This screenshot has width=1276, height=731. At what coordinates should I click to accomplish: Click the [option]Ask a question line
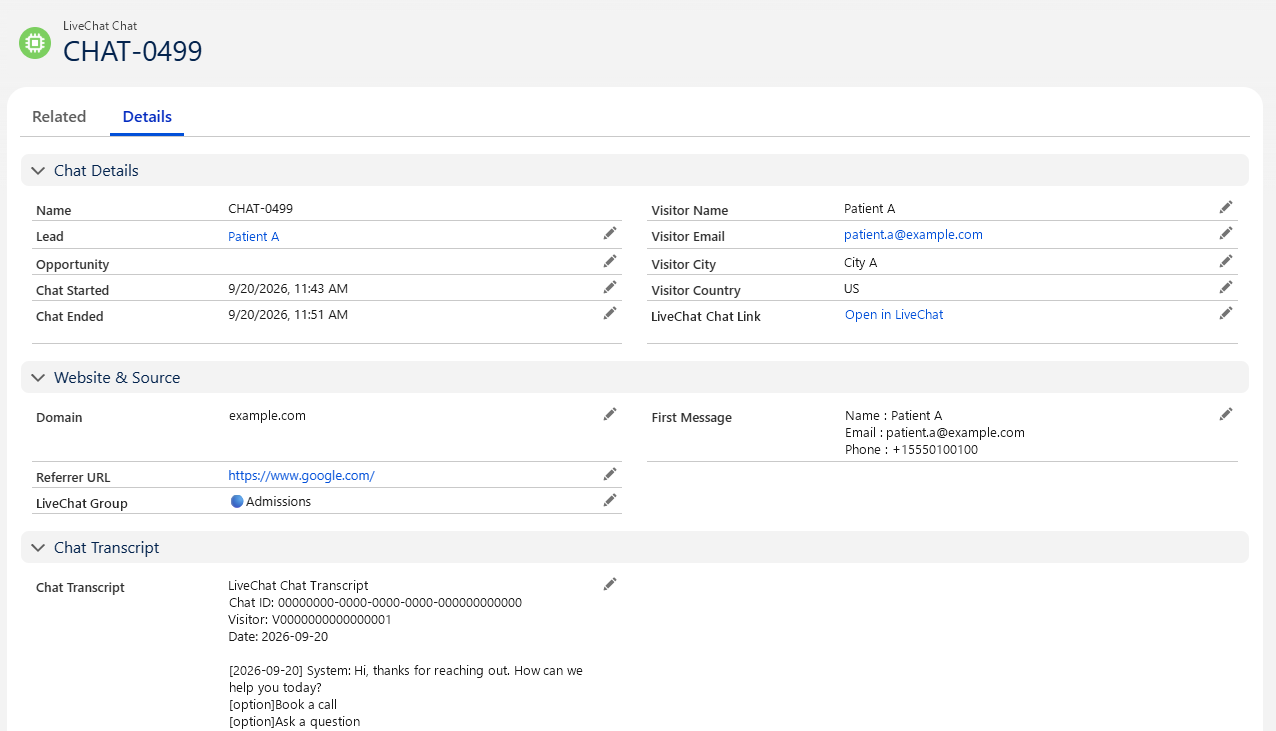tap(294, 722)
